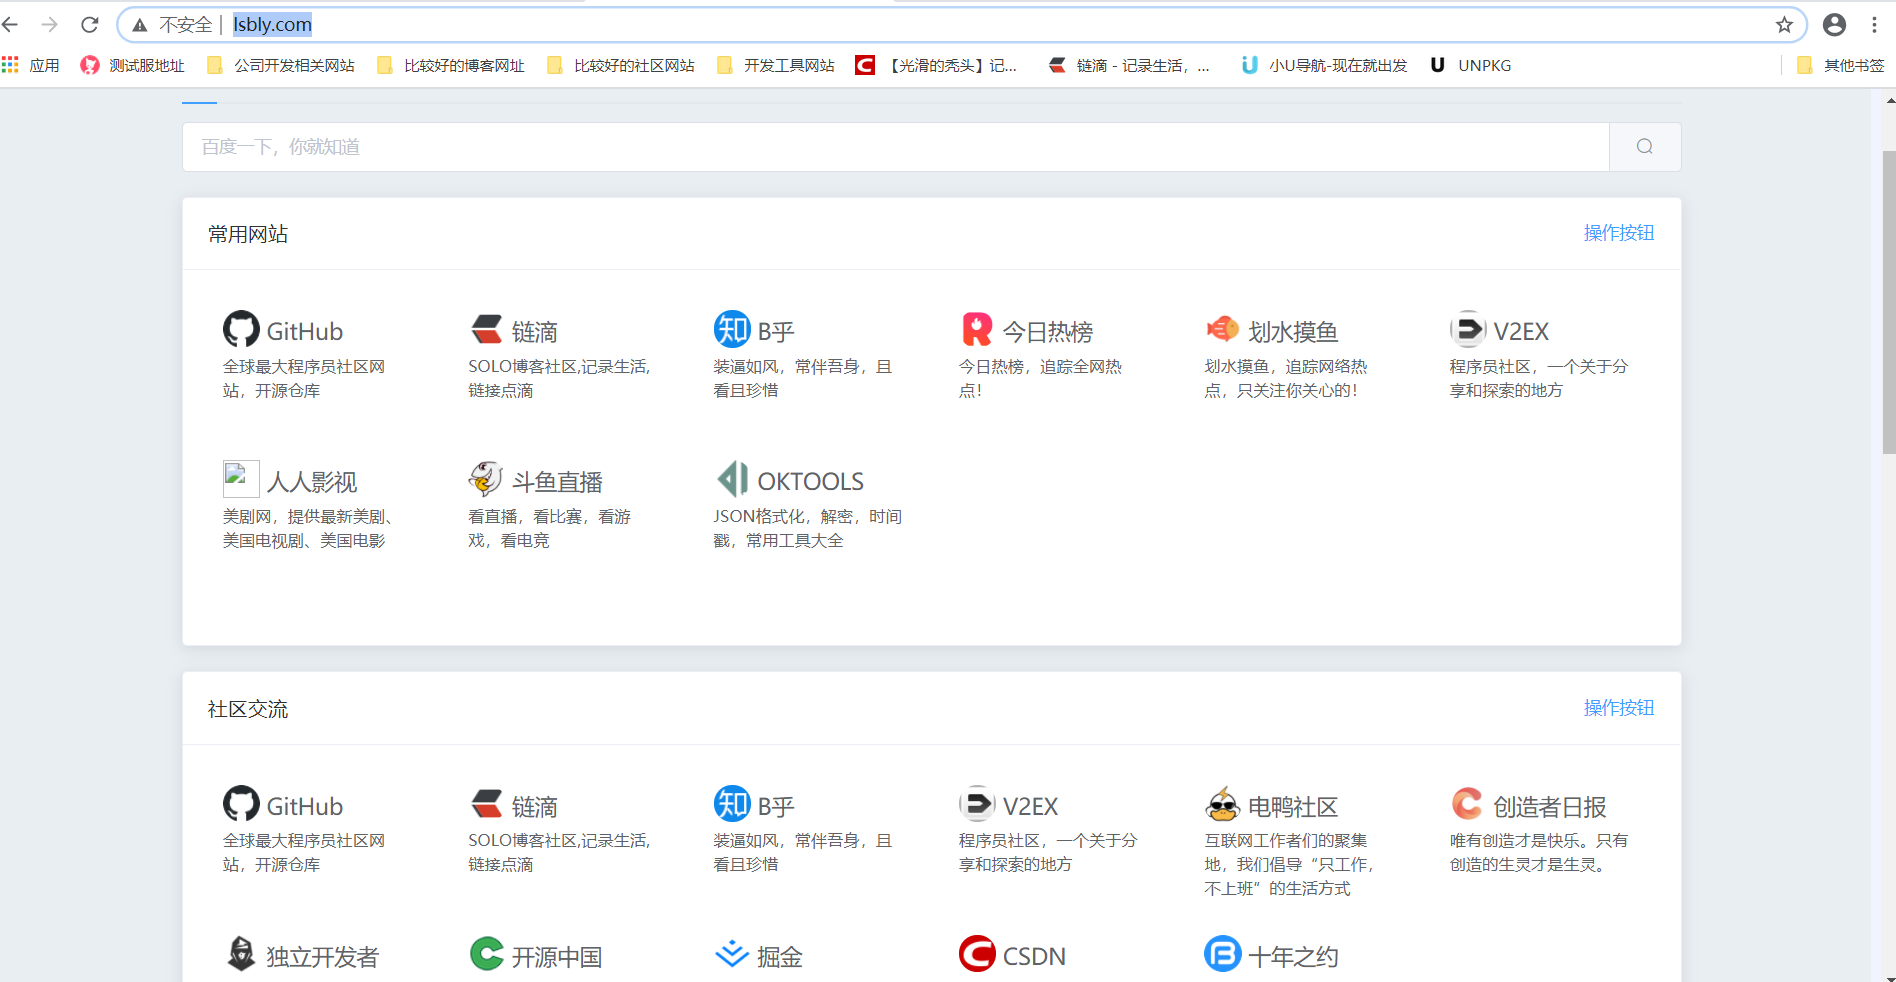Open the 斗鱼直播 title link
This screenshot has width=1896, height=982.
coord(557,481)
